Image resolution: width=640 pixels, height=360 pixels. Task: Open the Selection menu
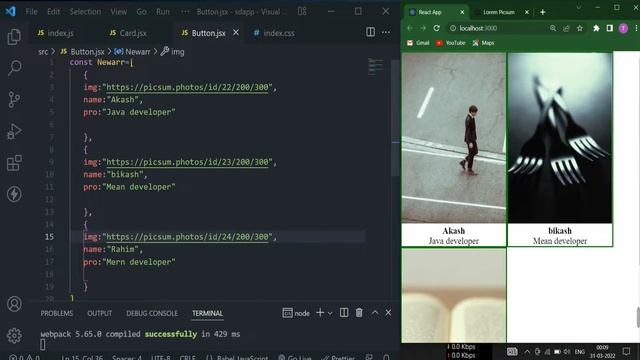(85, 12)
